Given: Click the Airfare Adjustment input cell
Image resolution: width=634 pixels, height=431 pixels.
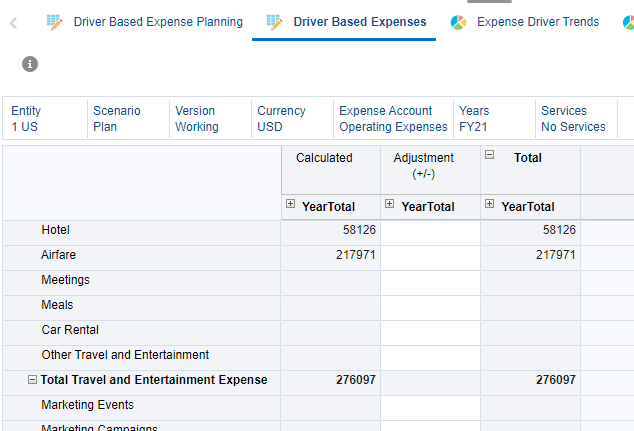Looking at the screenshot, I should click(430, 258).
